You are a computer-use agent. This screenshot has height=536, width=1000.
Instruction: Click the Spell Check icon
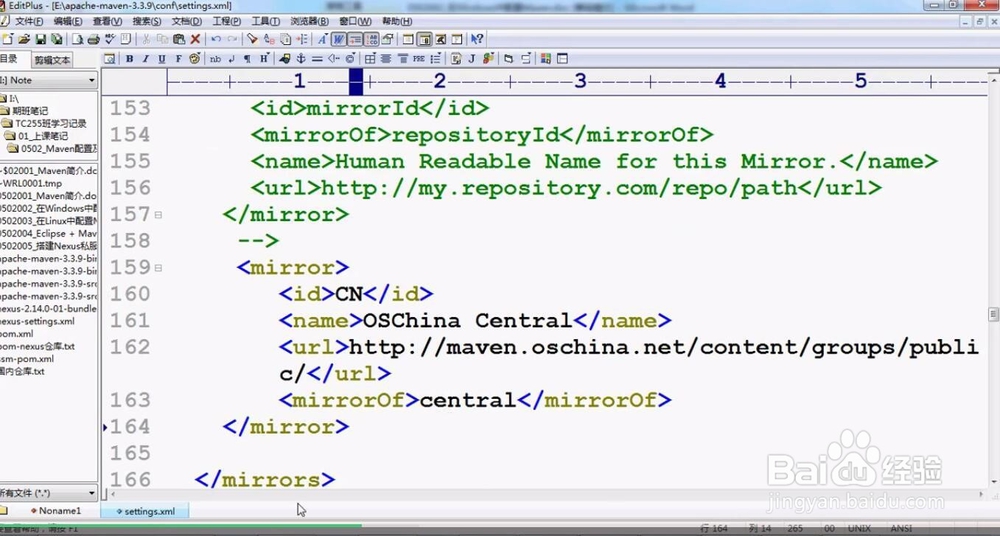pos(110,40)
